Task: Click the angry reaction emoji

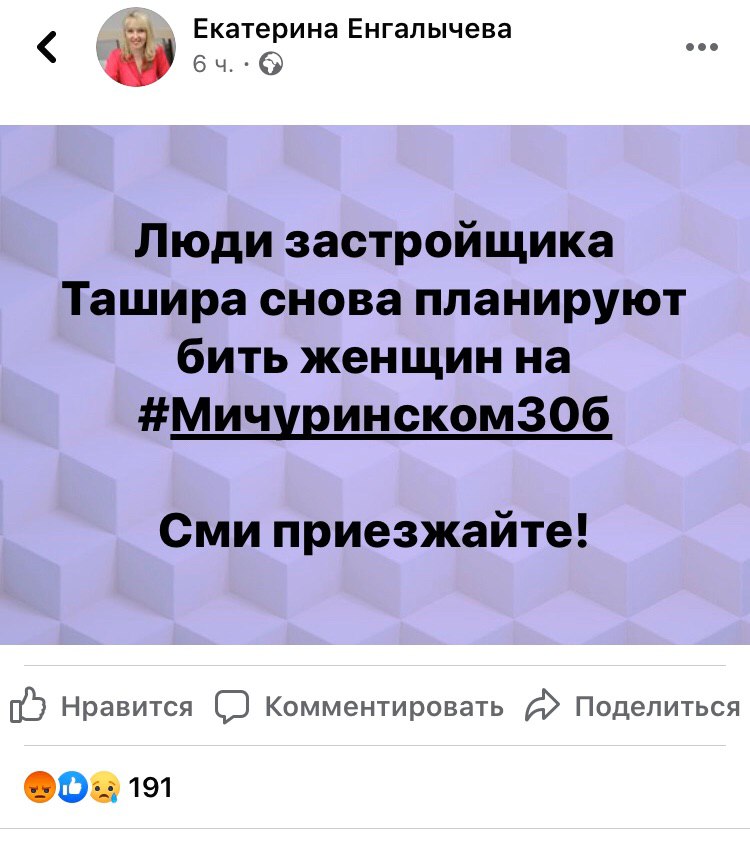Action: point(40,787)
